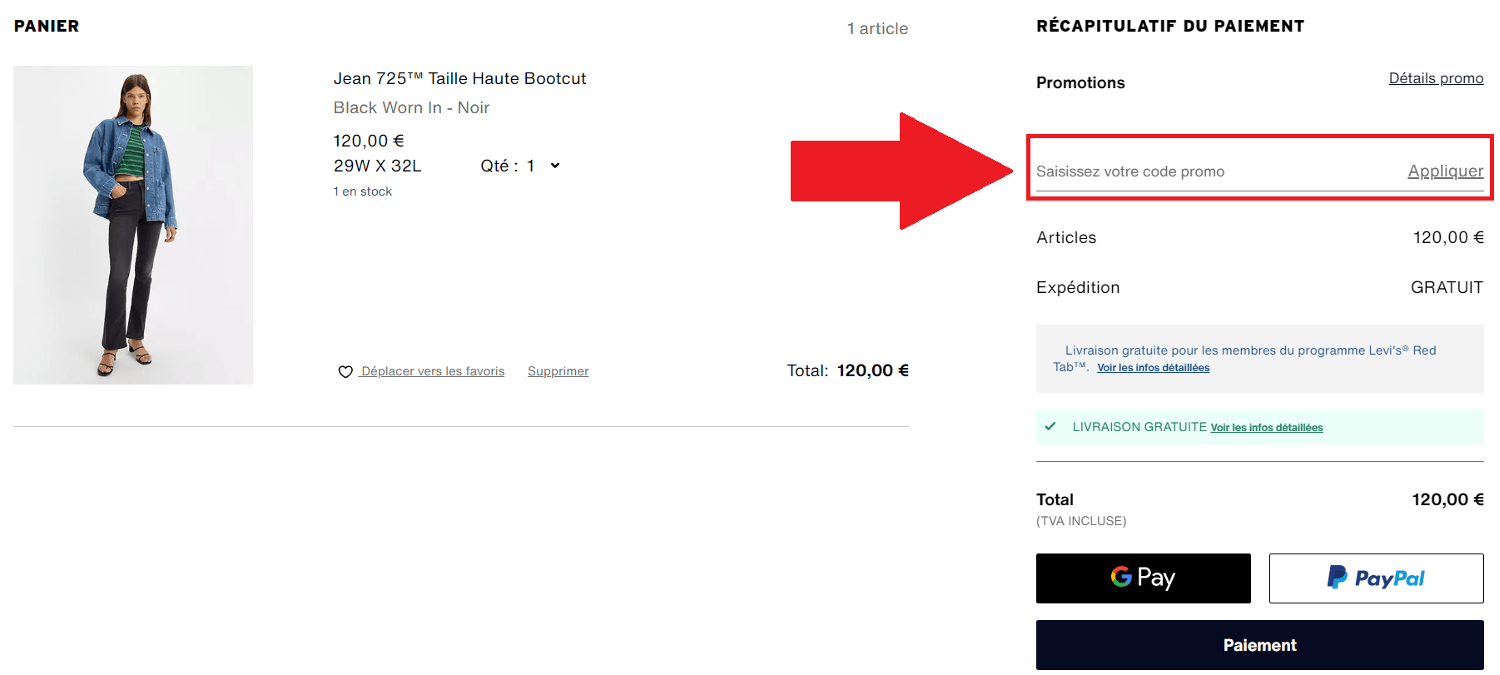
Task: Click the 29W X 32L size label
Action: [377, 165]
